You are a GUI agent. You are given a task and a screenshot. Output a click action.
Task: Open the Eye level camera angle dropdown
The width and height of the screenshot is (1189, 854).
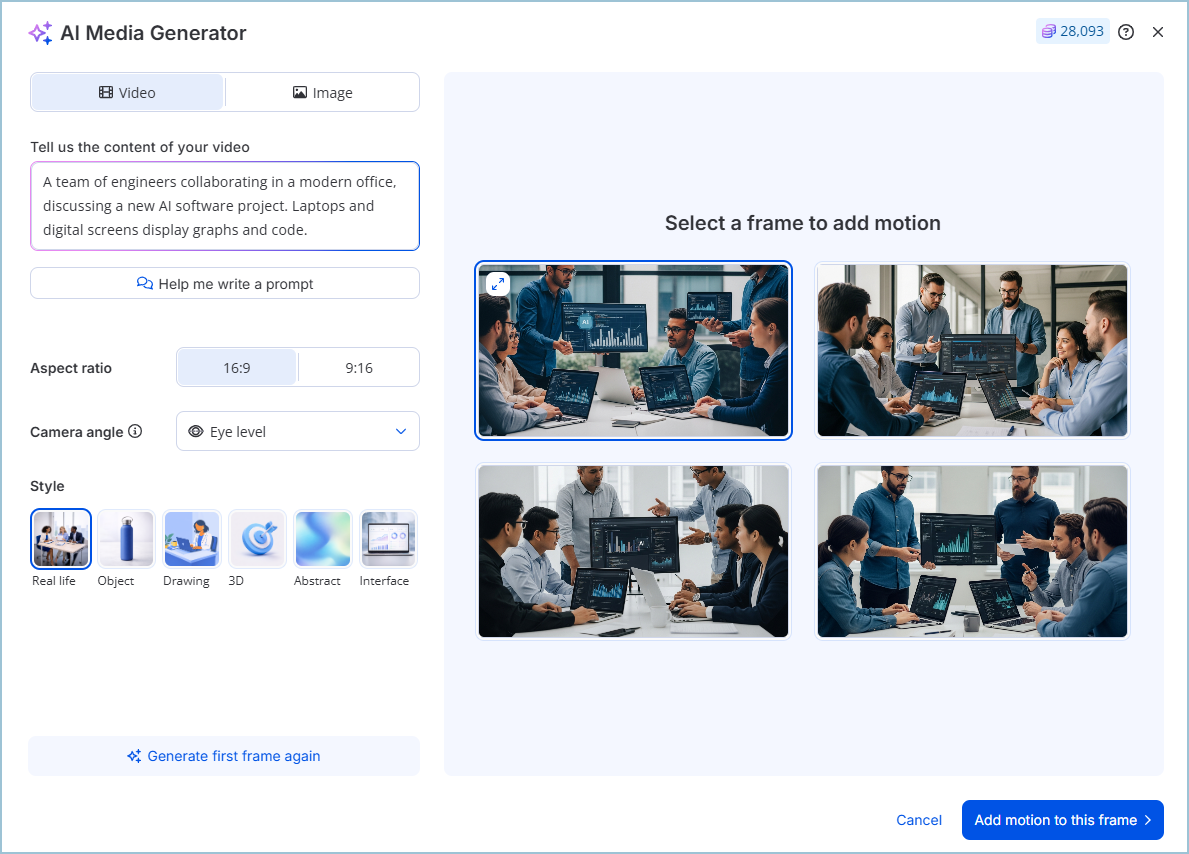click(298, 432)
